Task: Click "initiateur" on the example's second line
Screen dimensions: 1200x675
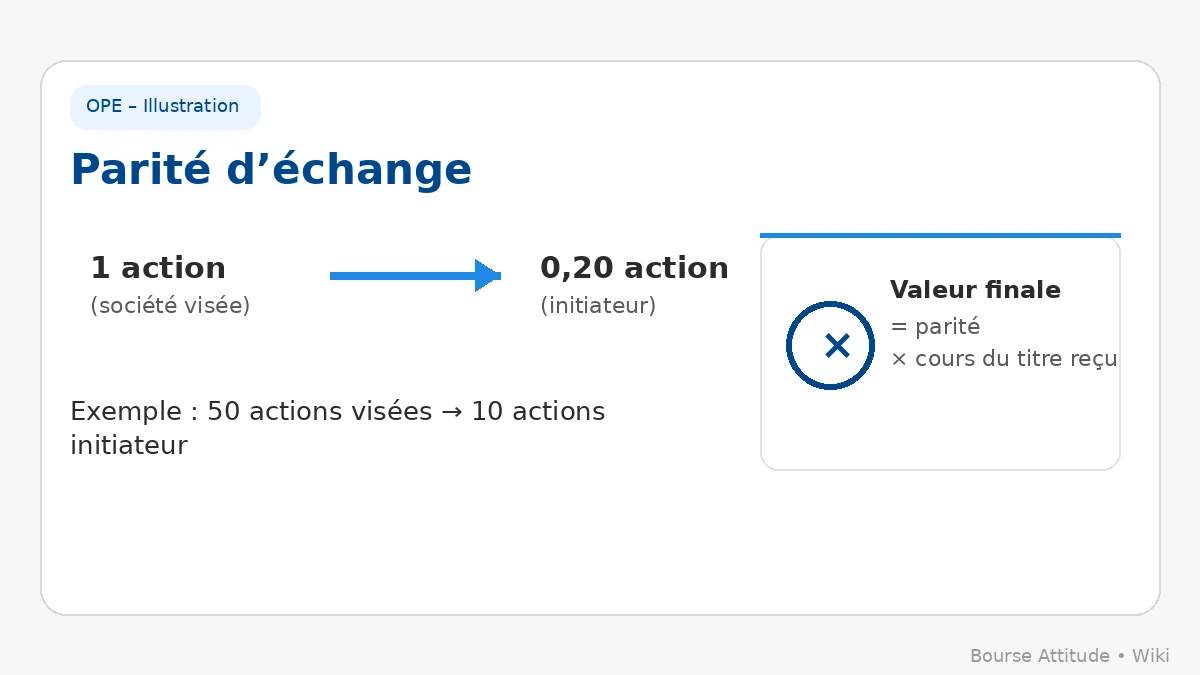Action: (x=129, y=445)
